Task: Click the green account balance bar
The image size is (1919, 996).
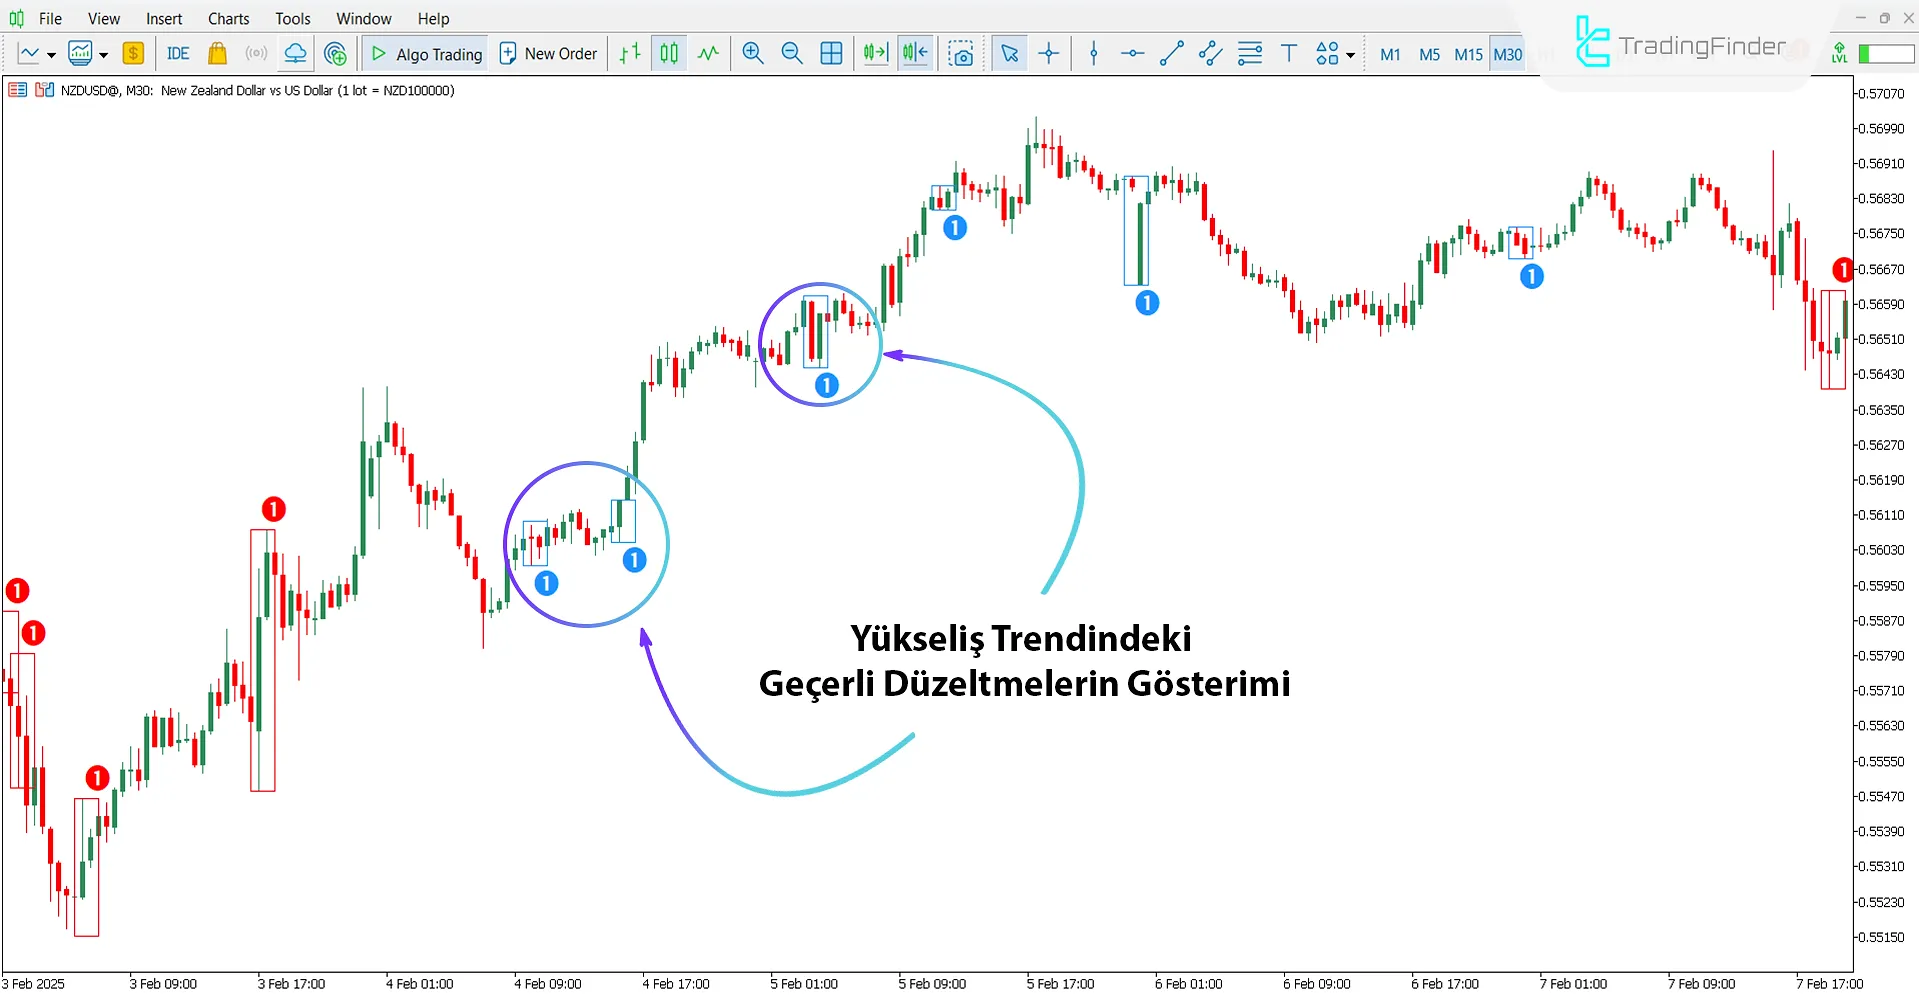Action: point(1886,53)
